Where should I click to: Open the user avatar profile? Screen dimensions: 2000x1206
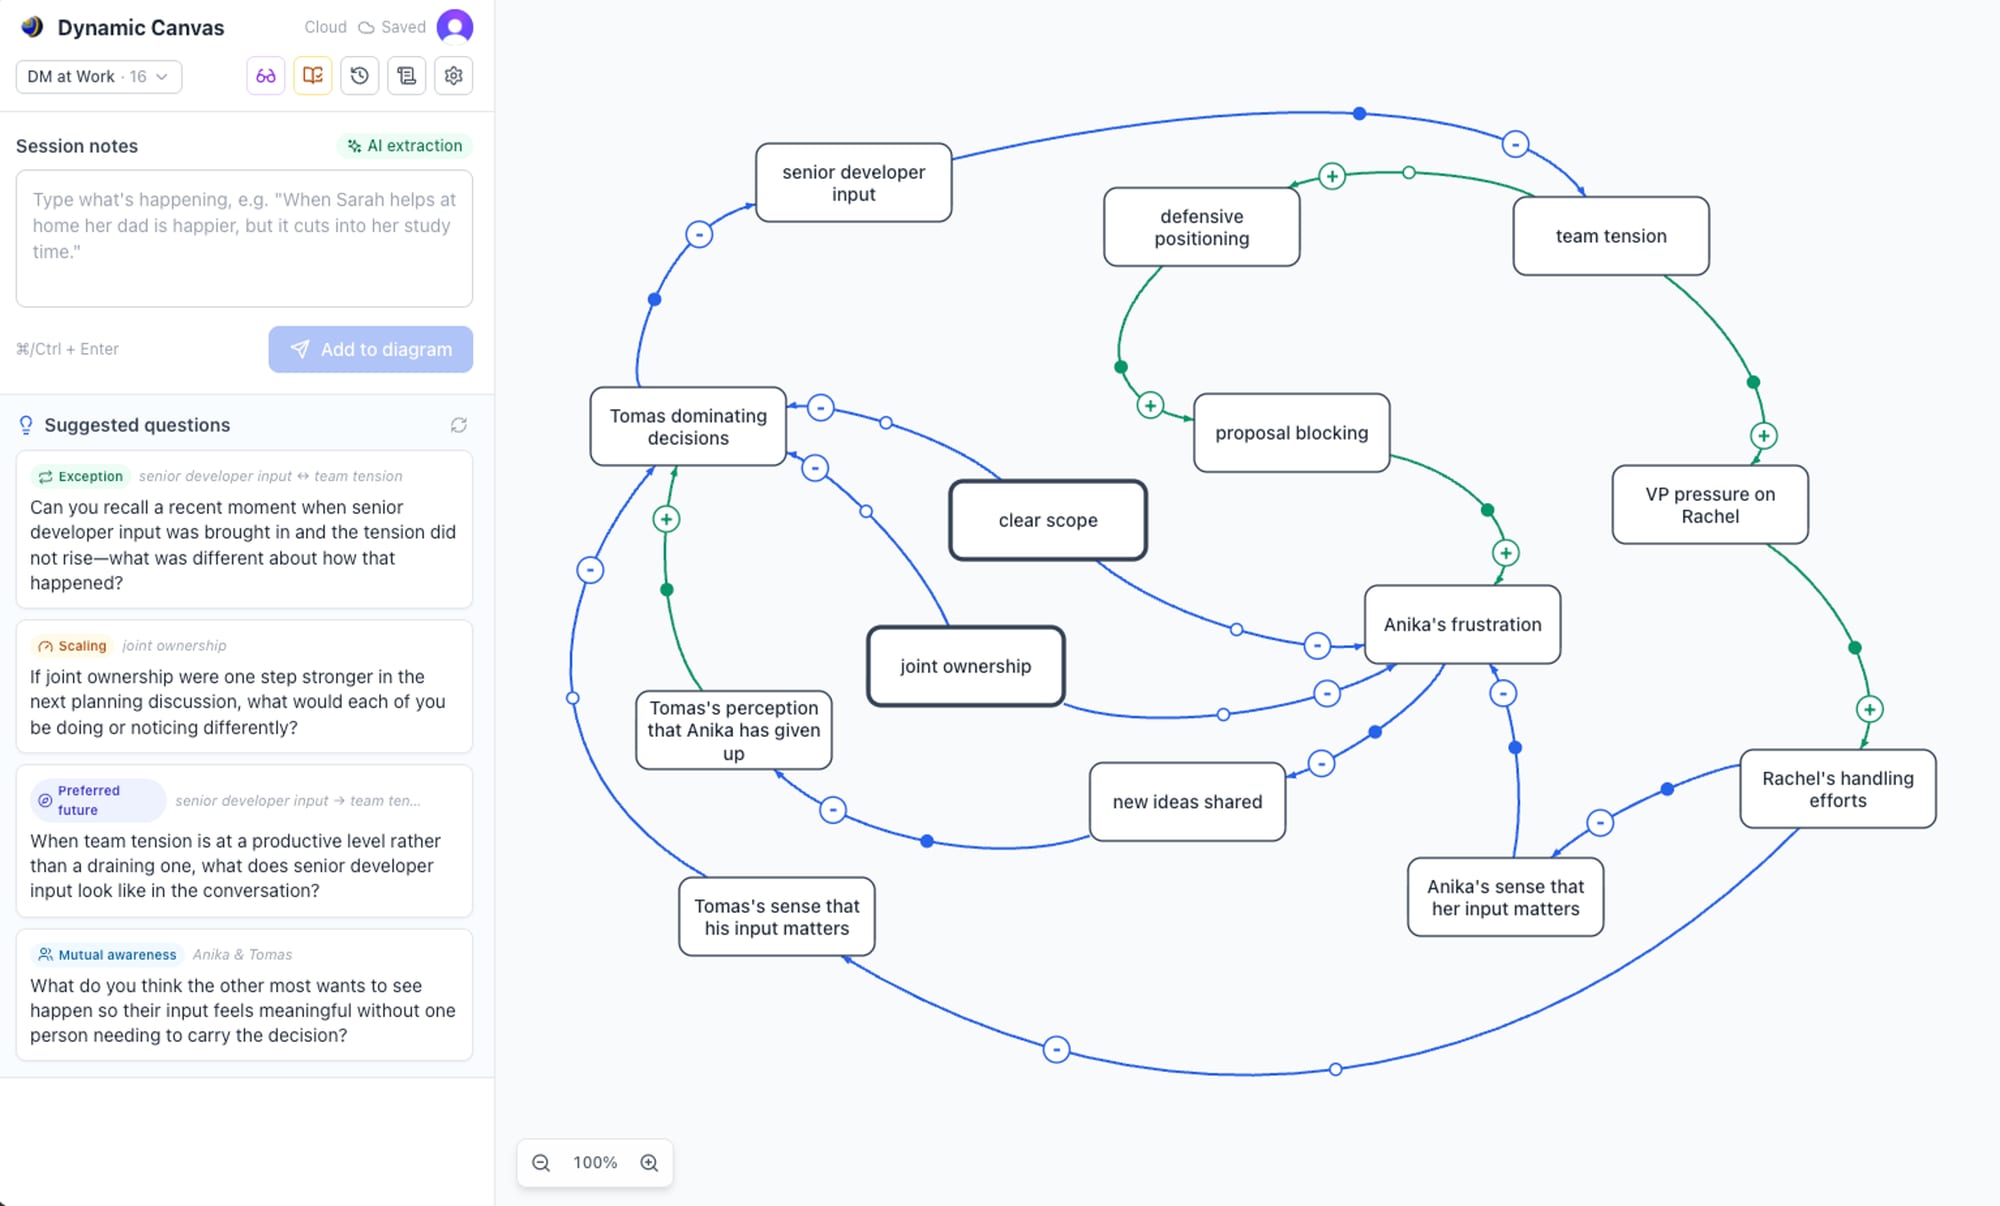tap(455, 27)
